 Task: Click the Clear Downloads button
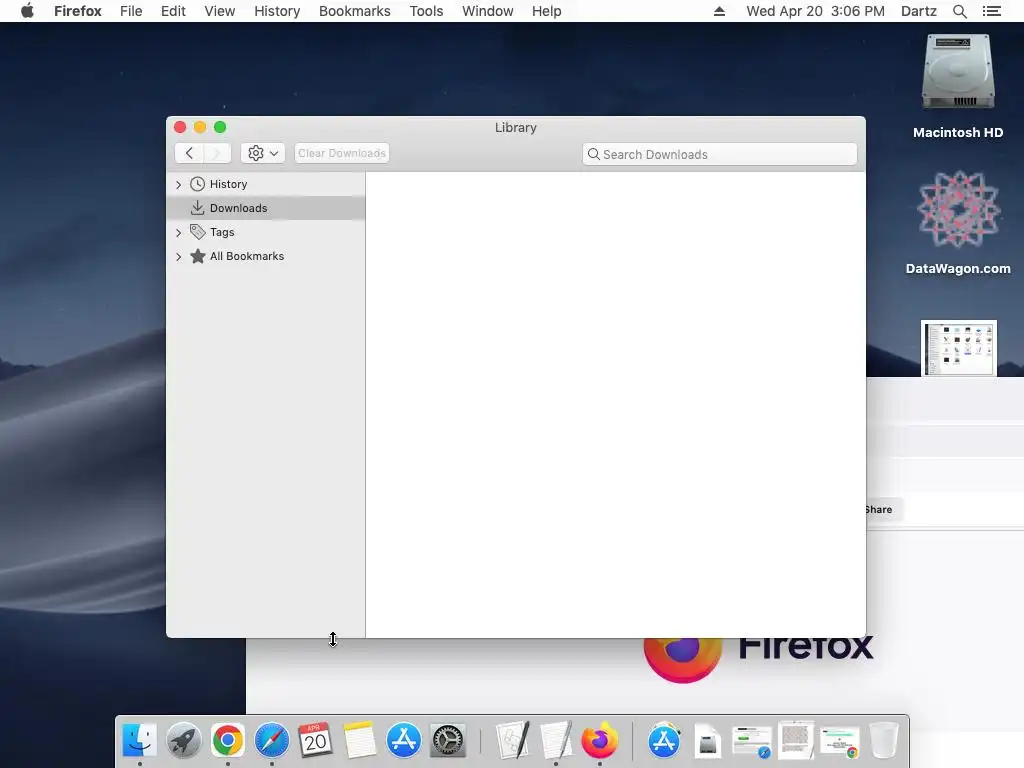[x=342, y=153]
